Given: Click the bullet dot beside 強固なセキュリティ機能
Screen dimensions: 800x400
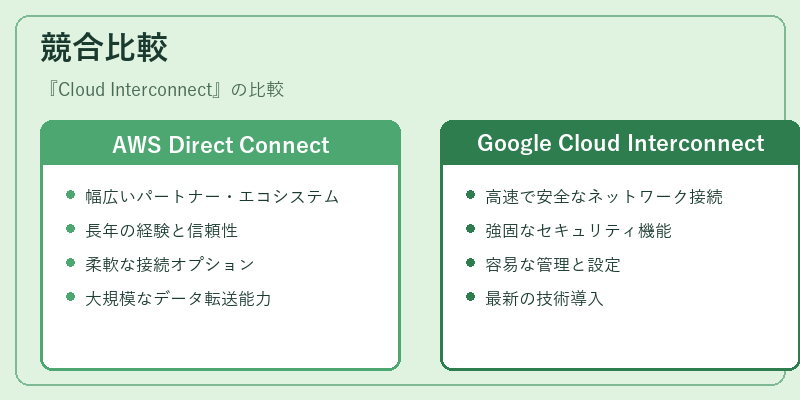Looking at the screenshot, I should [x=470, y=229].
